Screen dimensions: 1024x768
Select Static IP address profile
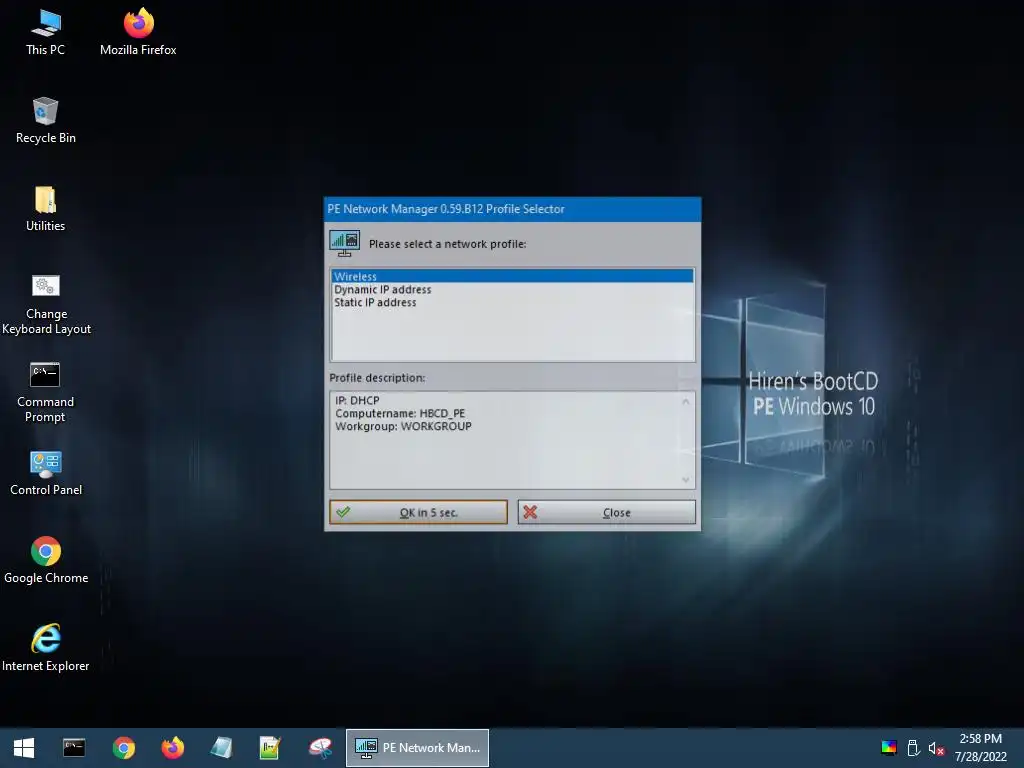point(512,302)
